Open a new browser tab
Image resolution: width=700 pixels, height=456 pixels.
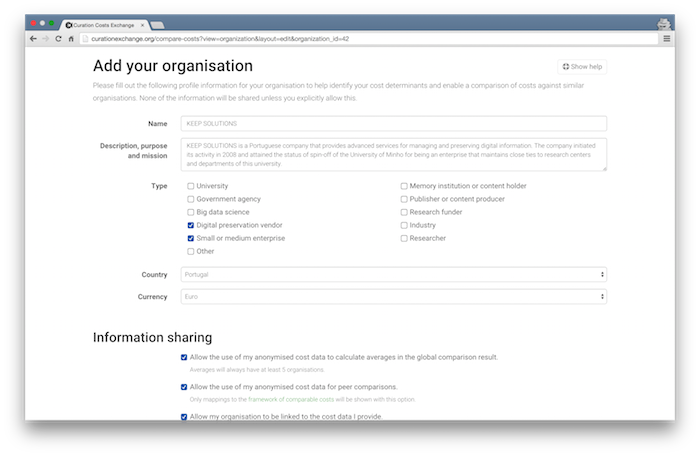point(157,25)
